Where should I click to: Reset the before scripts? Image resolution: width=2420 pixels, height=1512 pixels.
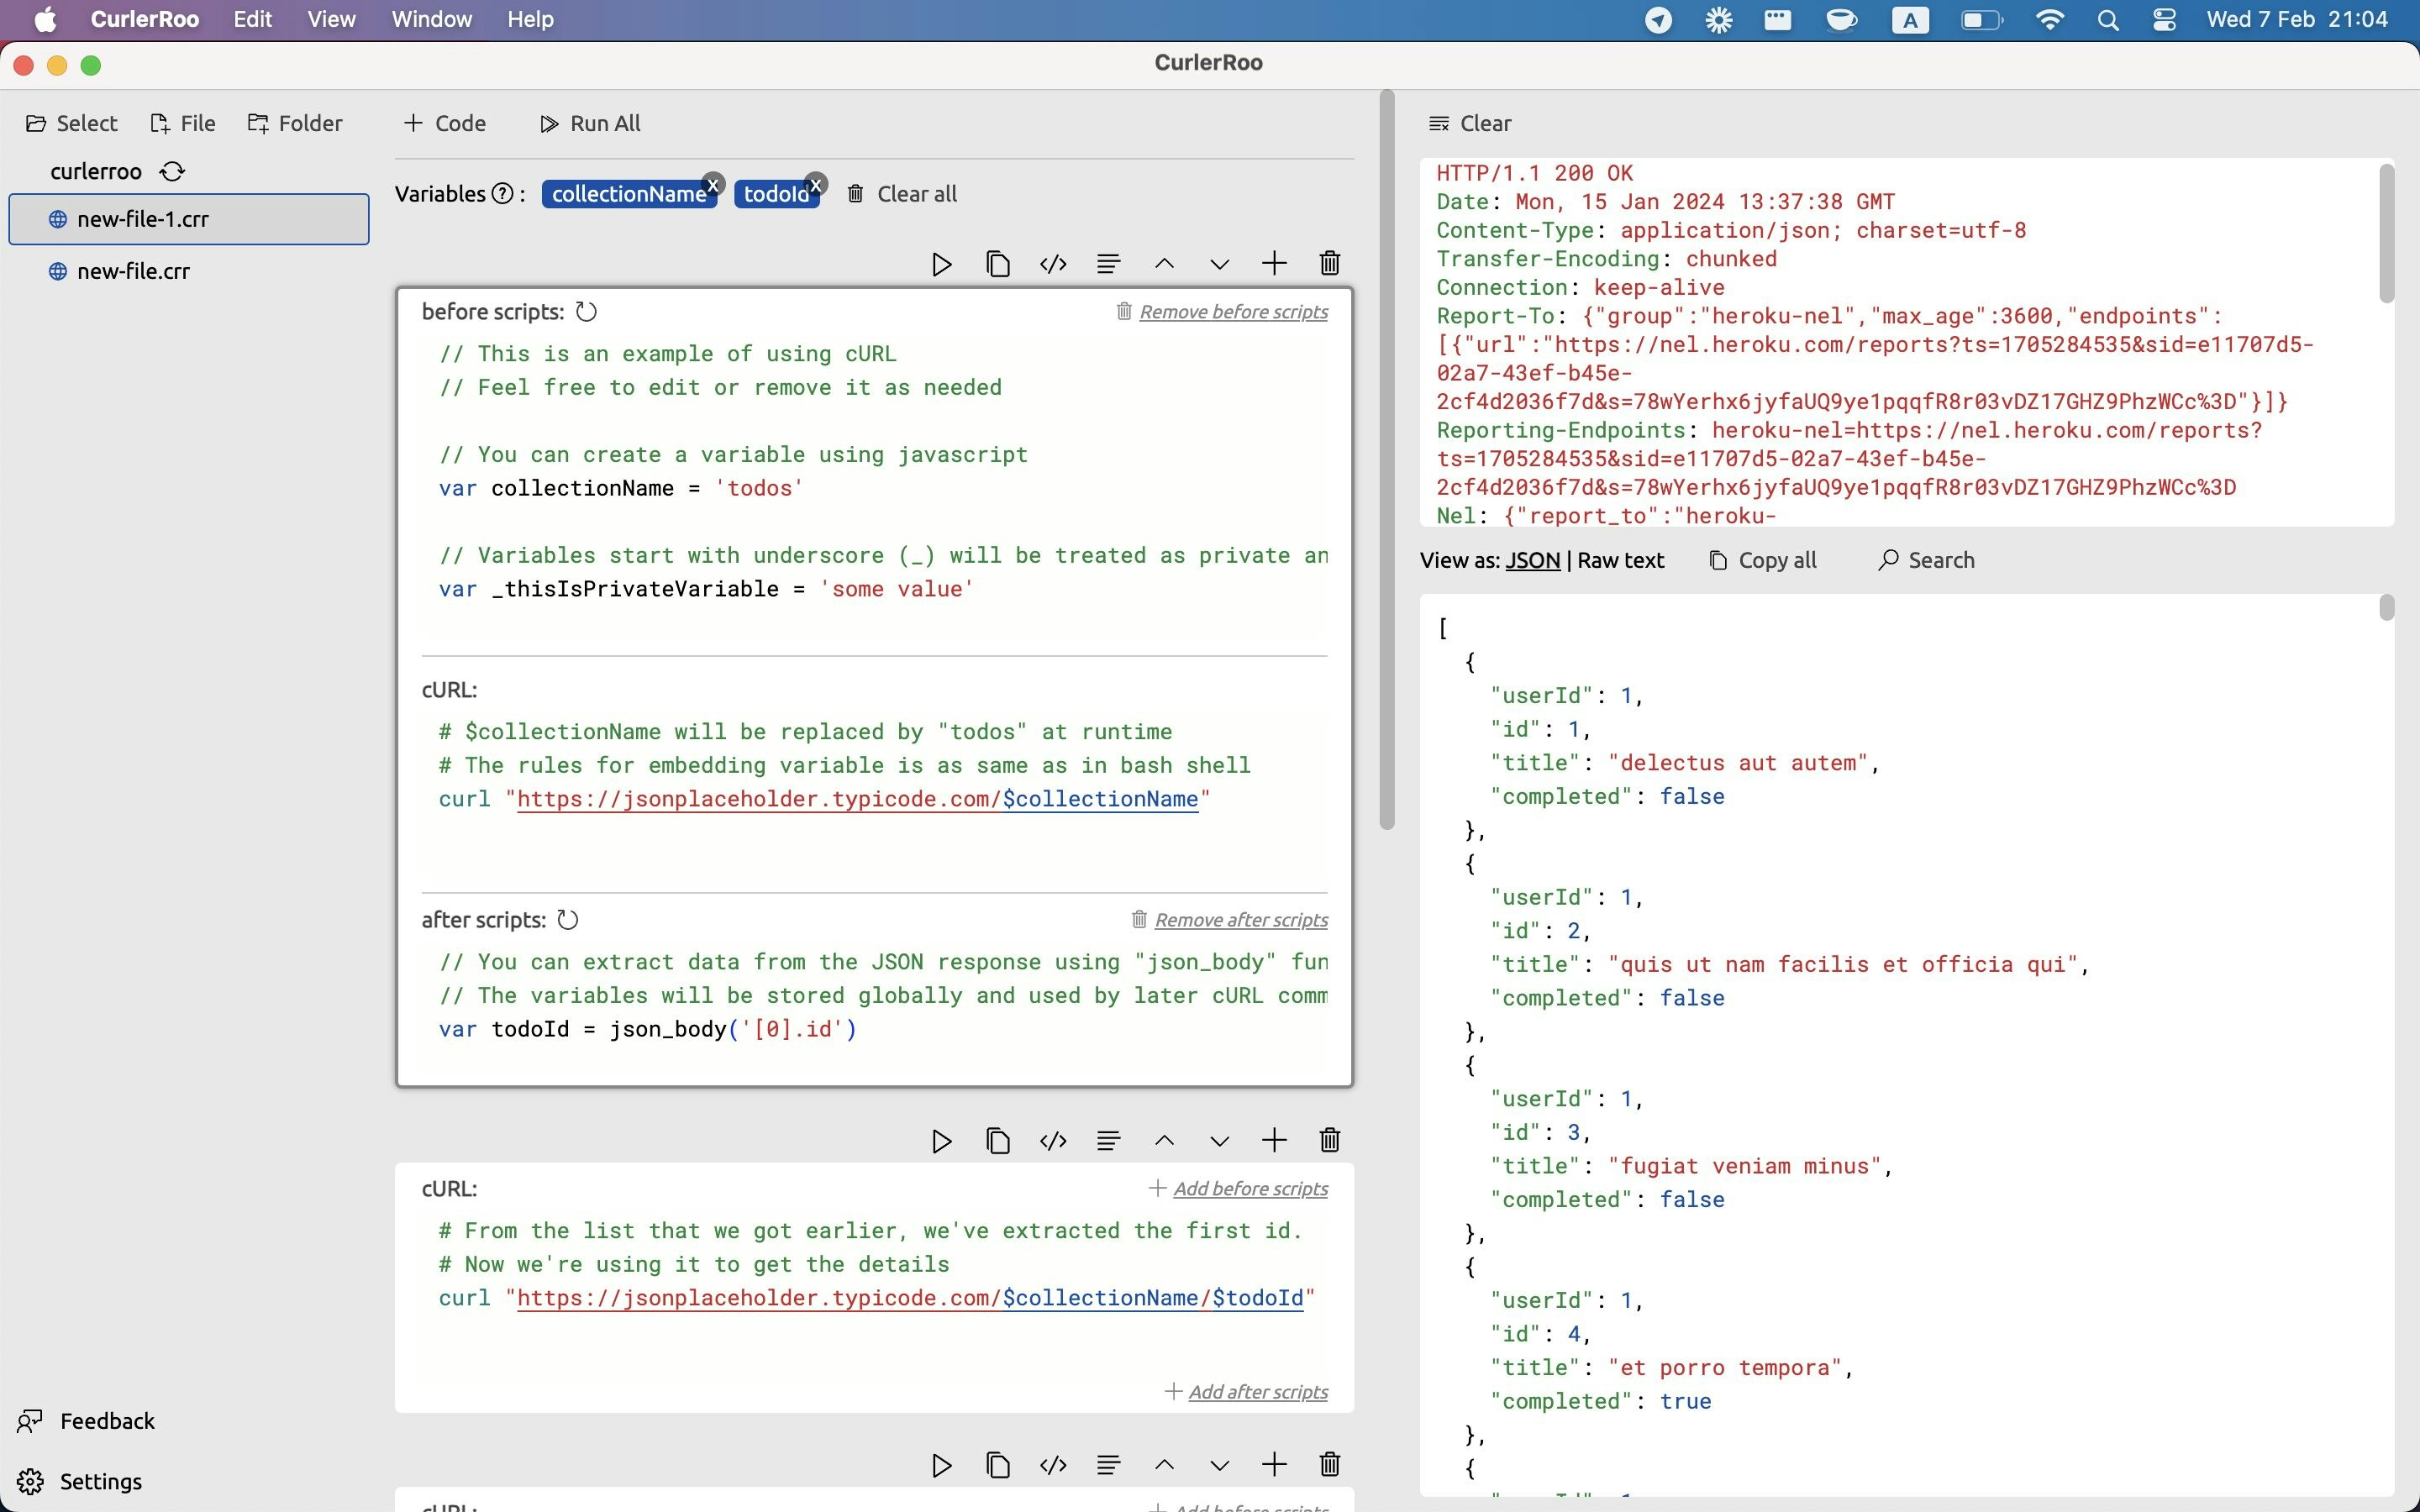tap(586, 312)
